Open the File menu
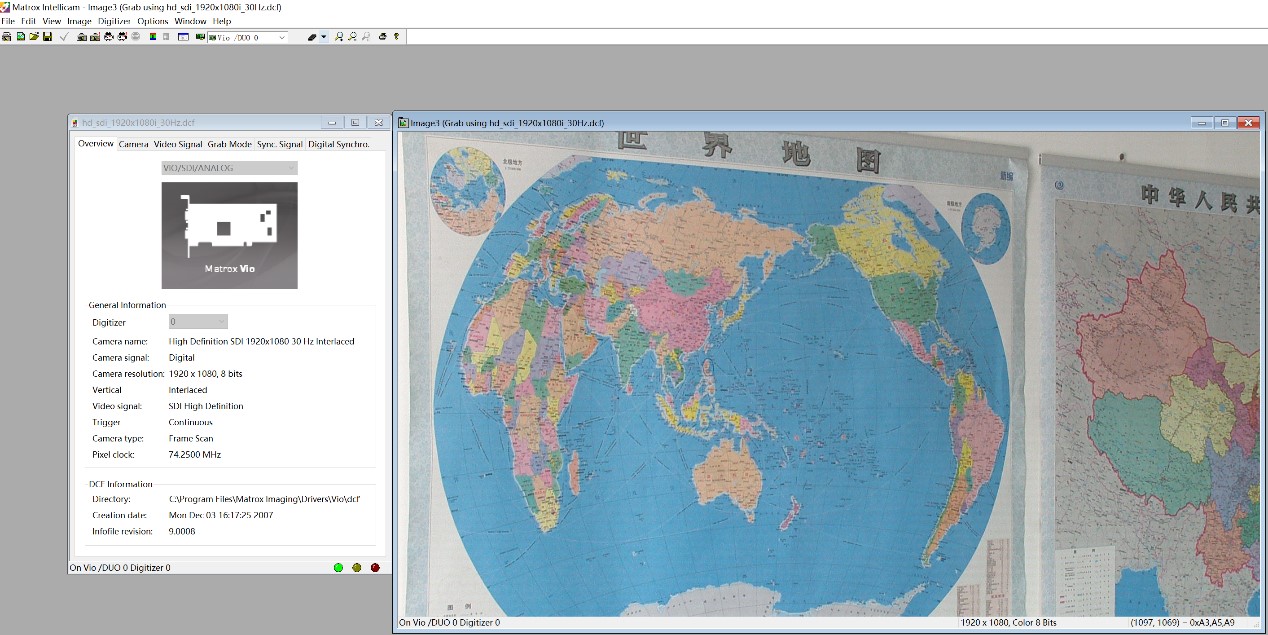Screen dimensions: 1268x635 (x=8, y=21)
